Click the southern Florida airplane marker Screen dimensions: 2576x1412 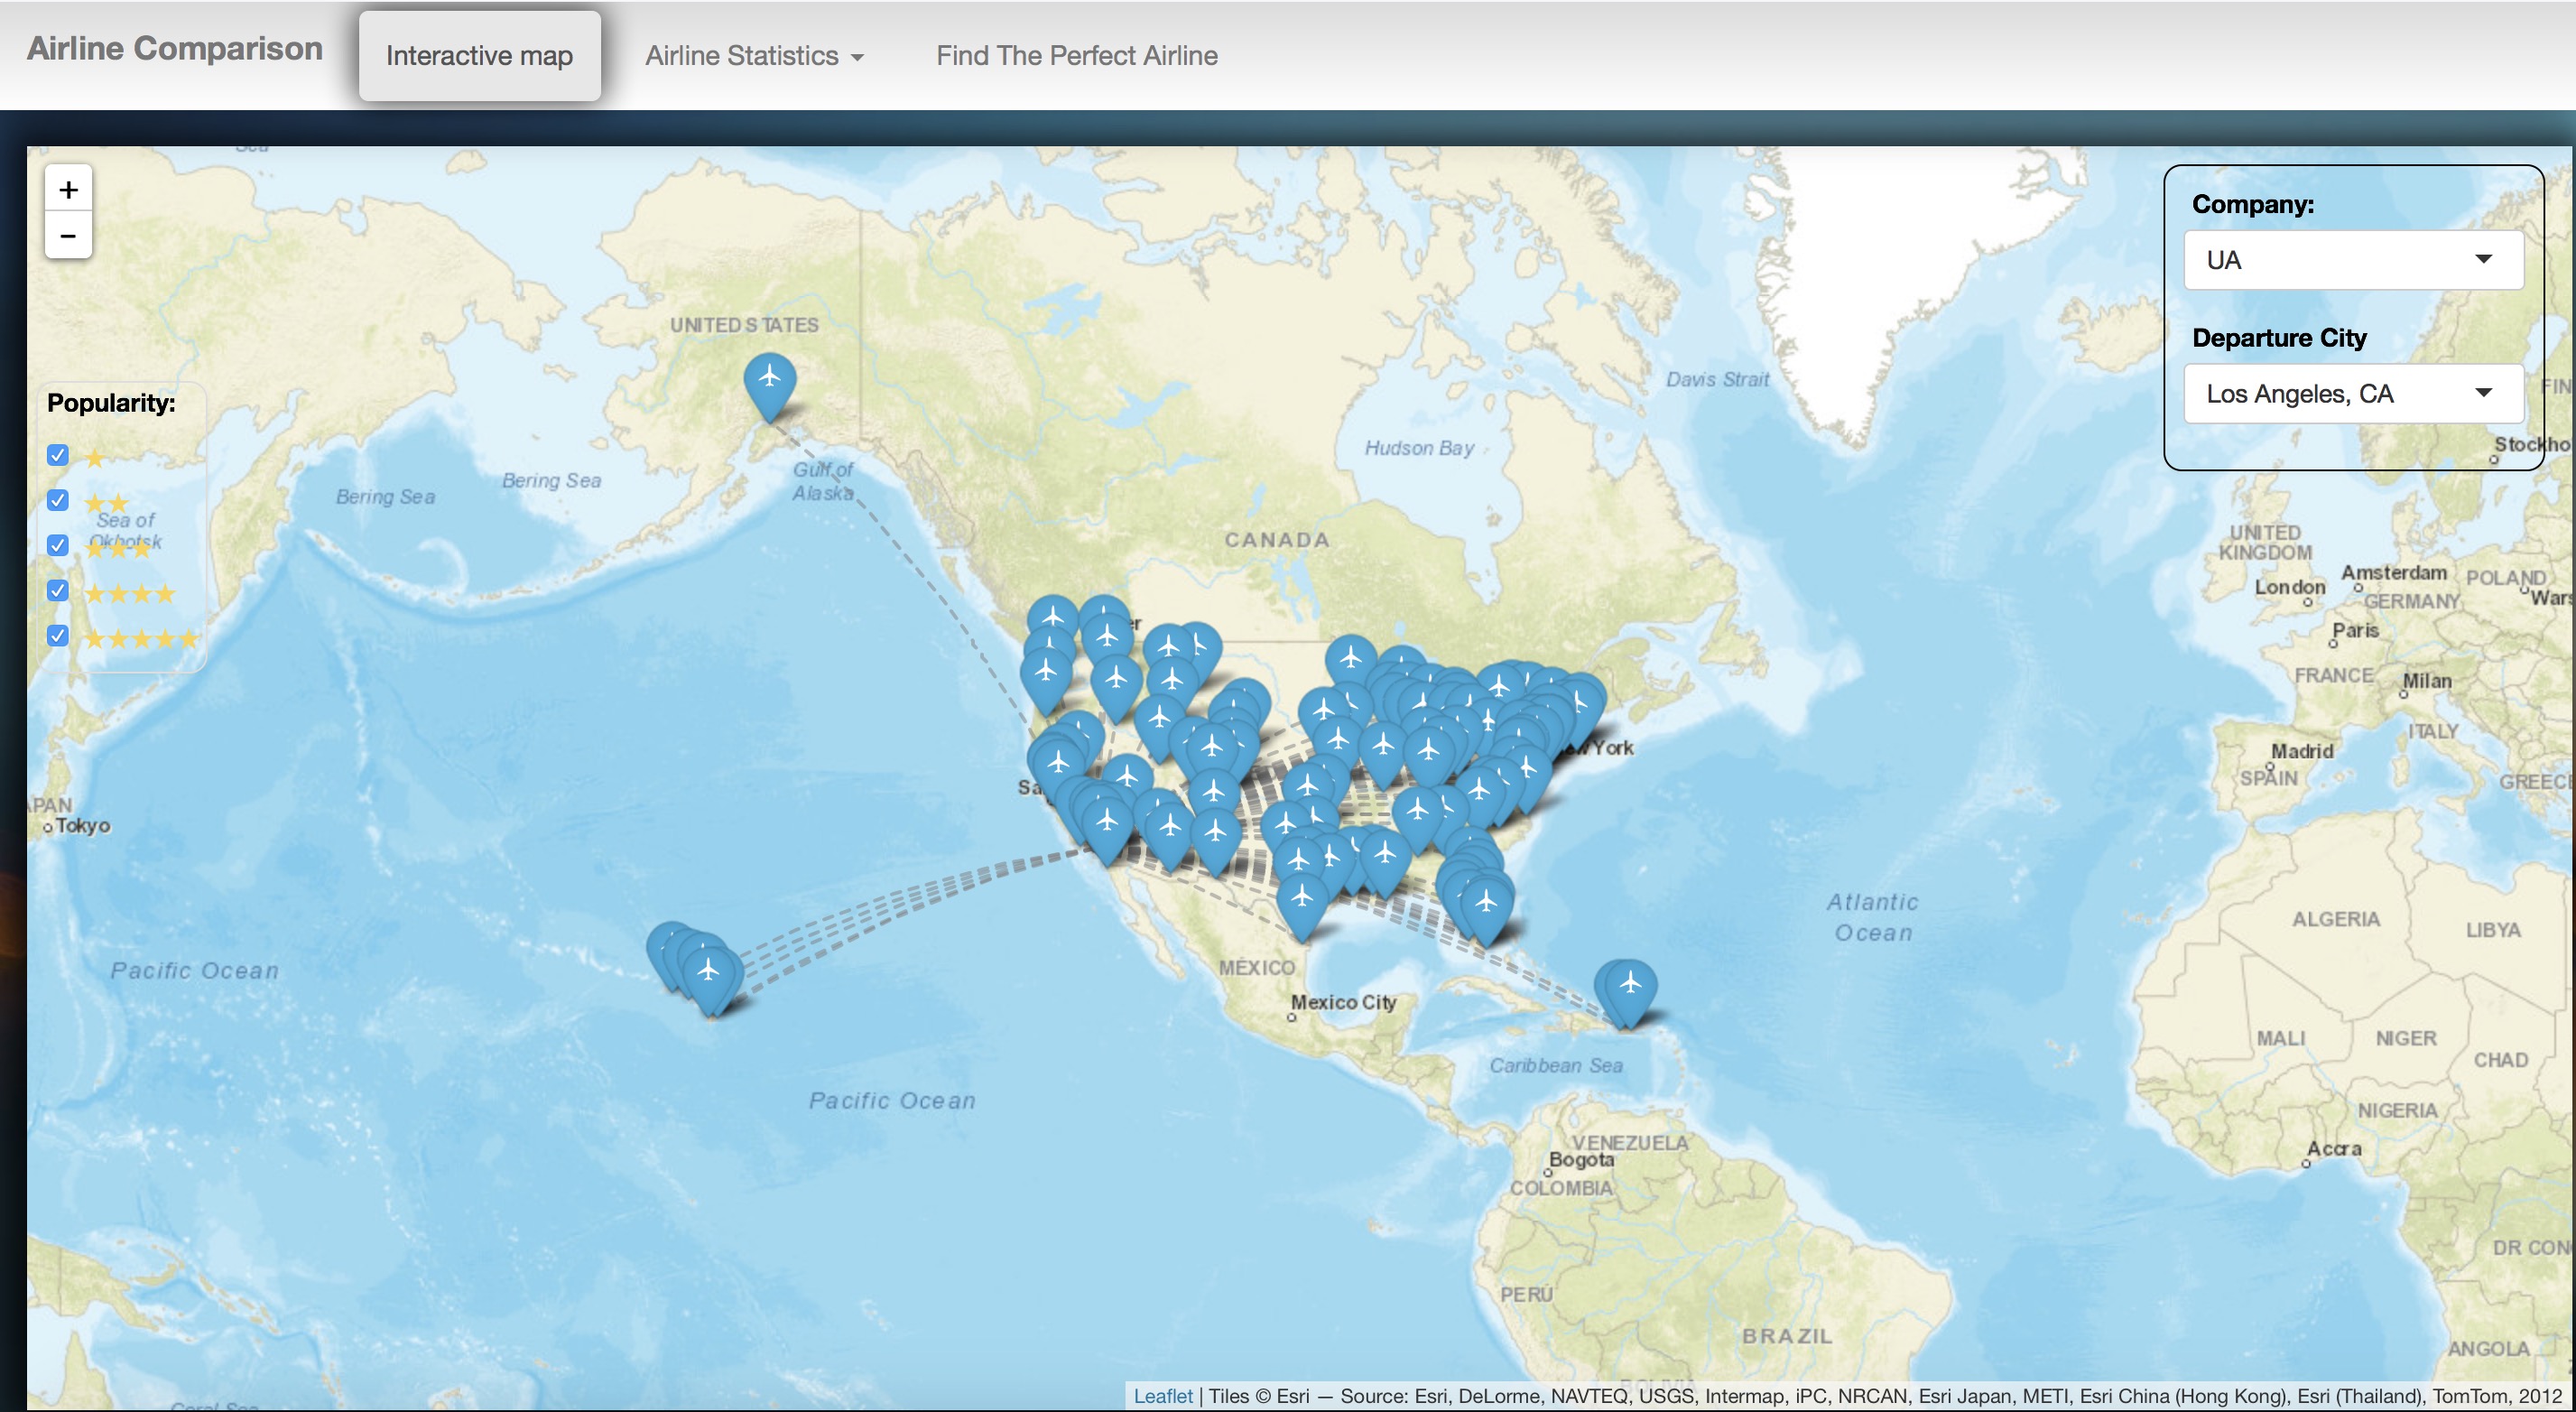coord(1486,906)
